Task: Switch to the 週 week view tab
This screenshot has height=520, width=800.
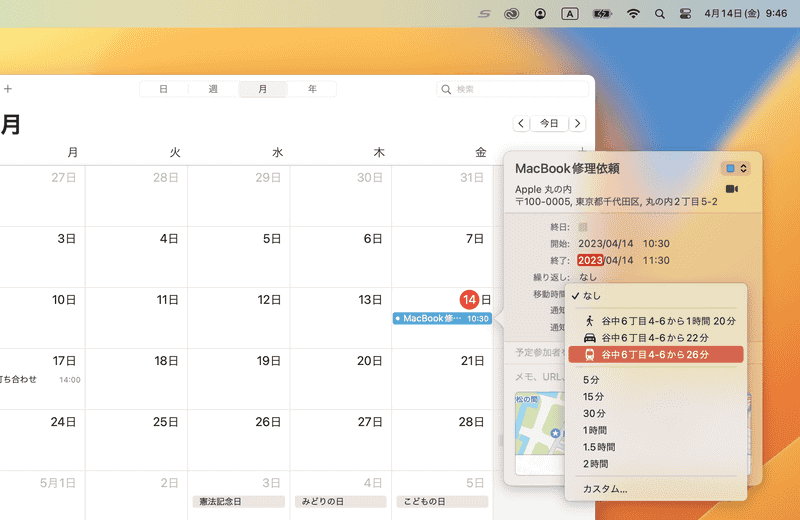Action: (x=213, y=89)
